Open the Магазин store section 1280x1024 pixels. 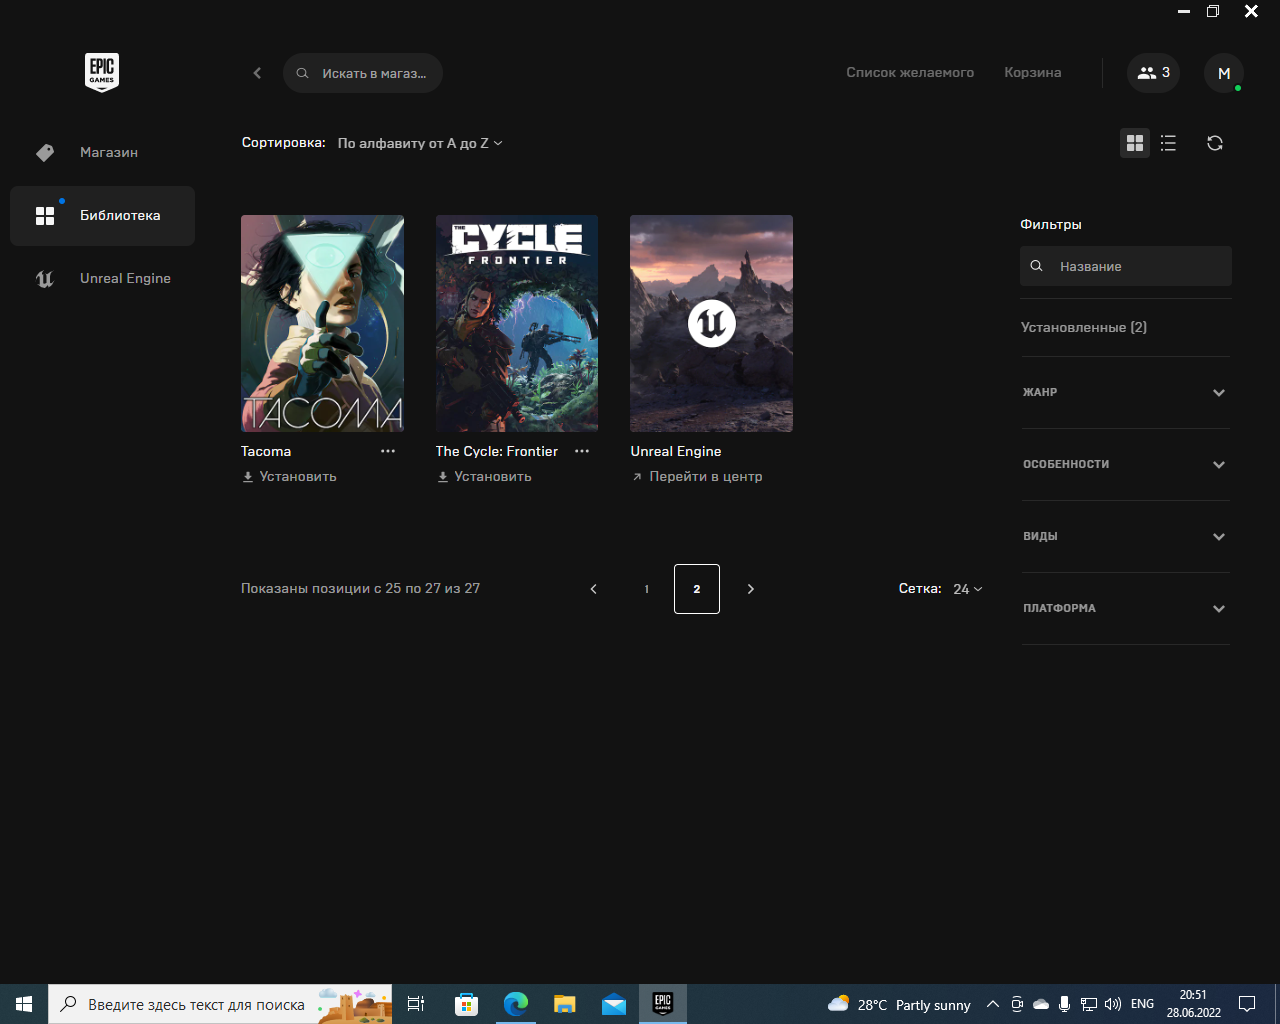click(x=102, y=153)
